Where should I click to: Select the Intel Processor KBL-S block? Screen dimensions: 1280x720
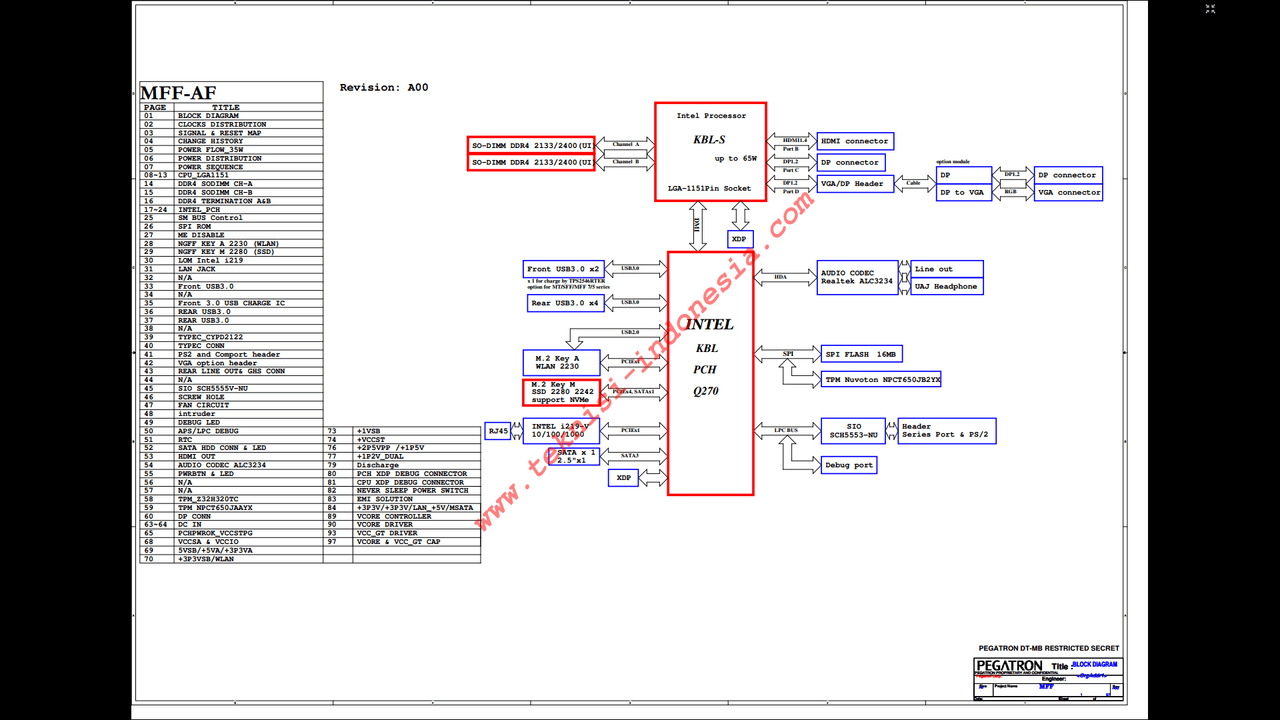pos(710,150)
